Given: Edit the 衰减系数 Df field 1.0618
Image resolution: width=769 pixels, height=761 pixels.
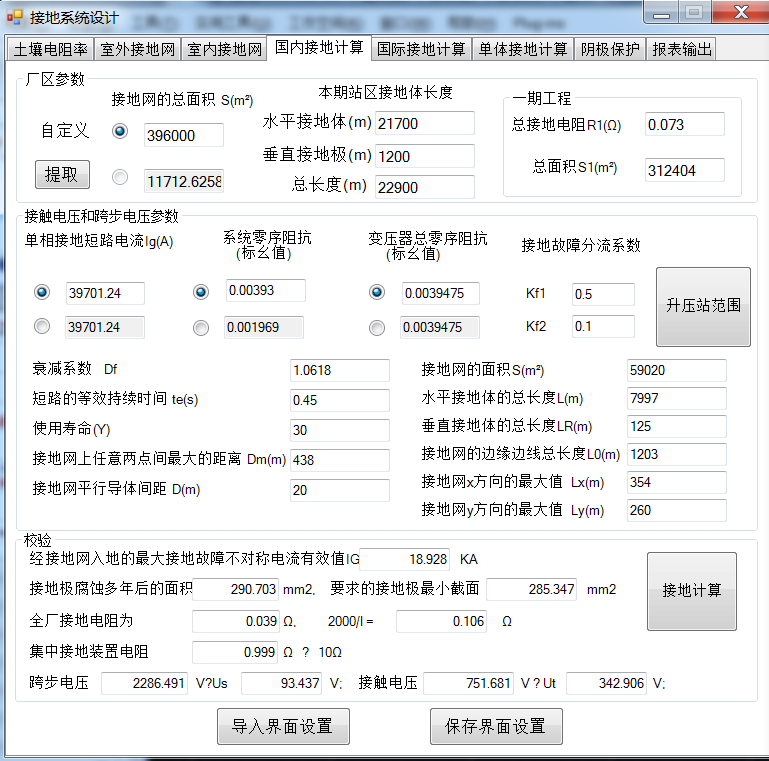Looking at the screenshot, I should point(340,370).
